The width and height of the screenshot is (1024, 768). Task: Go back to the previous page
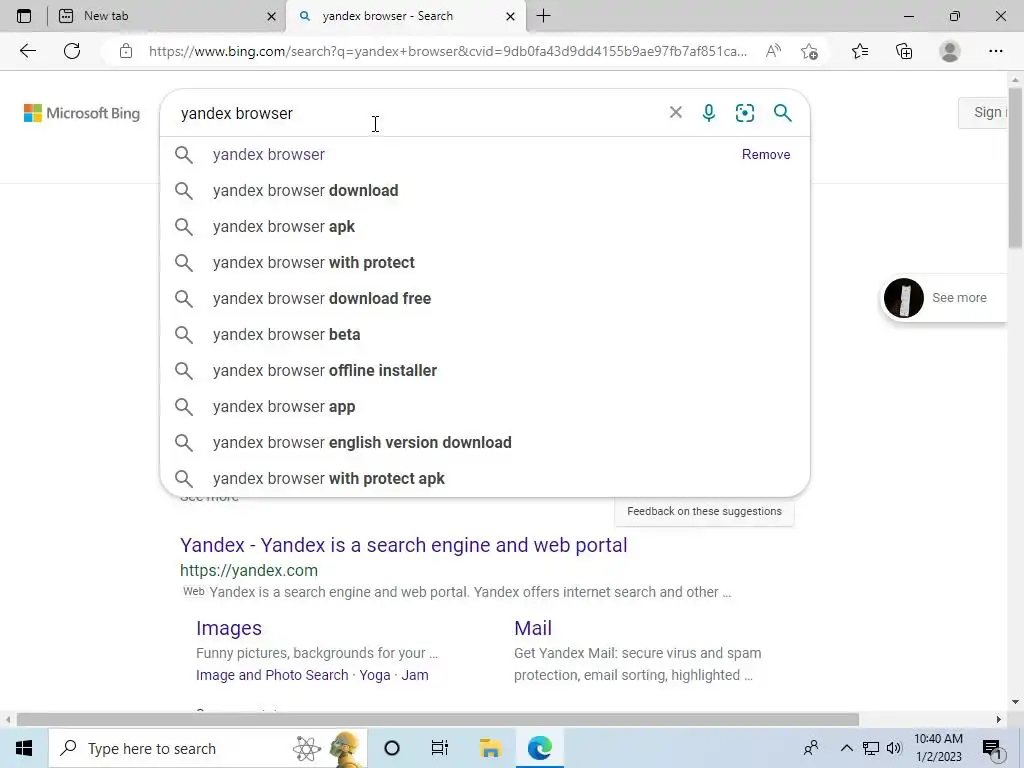[x=27, y=51]
